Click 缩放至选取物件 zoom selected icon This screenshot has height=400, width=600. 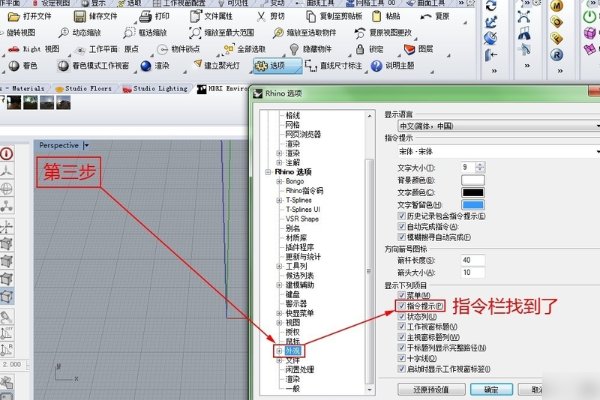pos(278,33)
